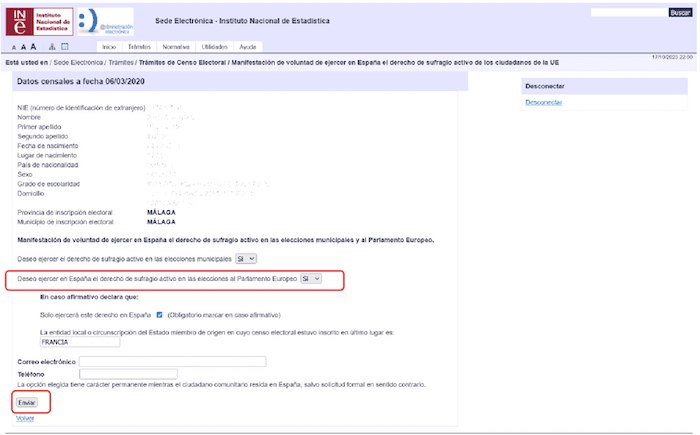Viewport: 700px width, 435px height.
Task: Click the Datos censales a fecha 06/03/2020 heading
Action: [81, 81]
